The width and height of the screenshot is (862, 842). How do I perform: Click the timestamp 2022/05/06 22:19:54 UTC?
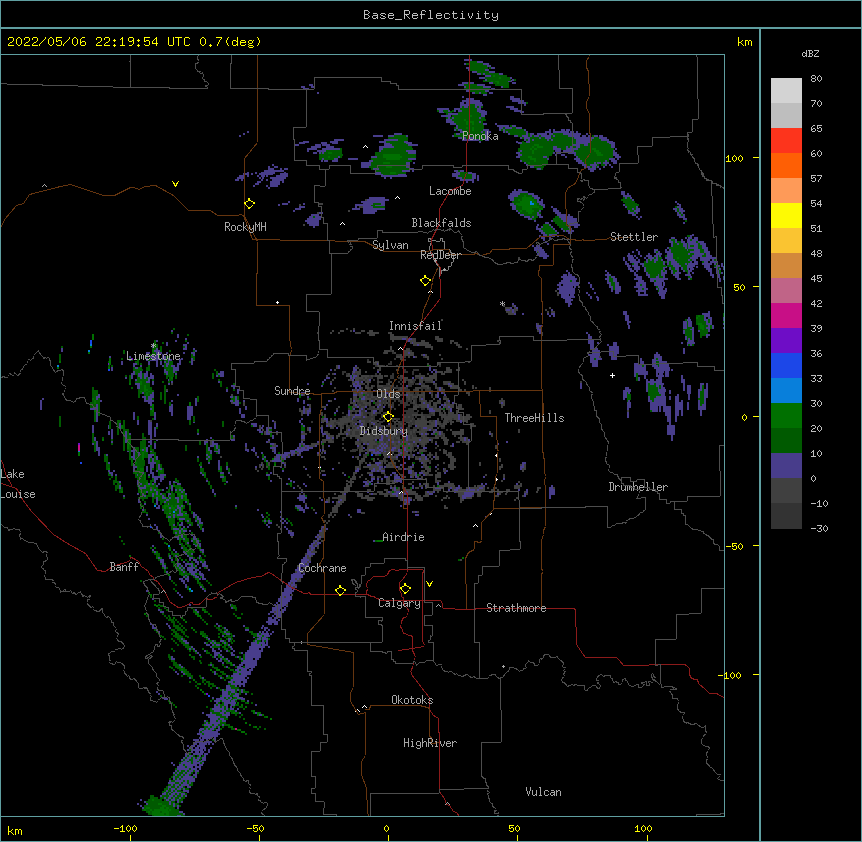click(x=99, y=42)
